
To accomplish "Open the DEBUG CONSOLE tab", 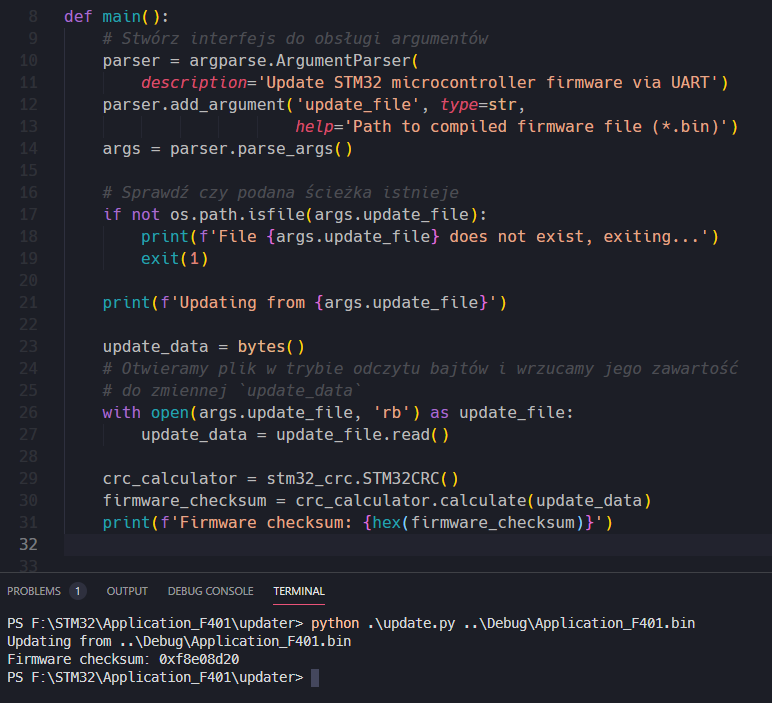I will coord(210,591).
